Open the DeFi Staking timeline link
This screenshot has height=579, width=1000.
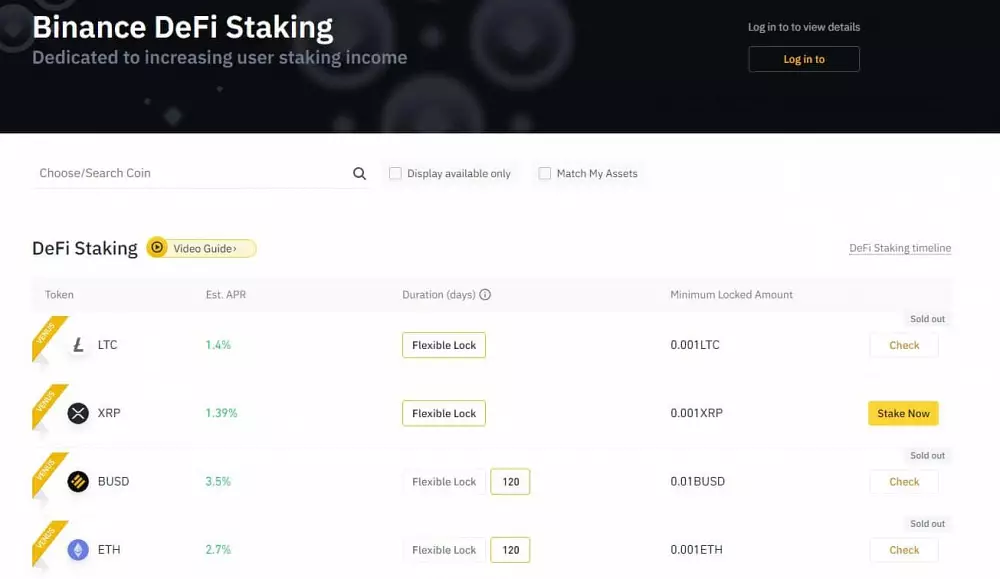pyautogui.click(x=900, y=248)
